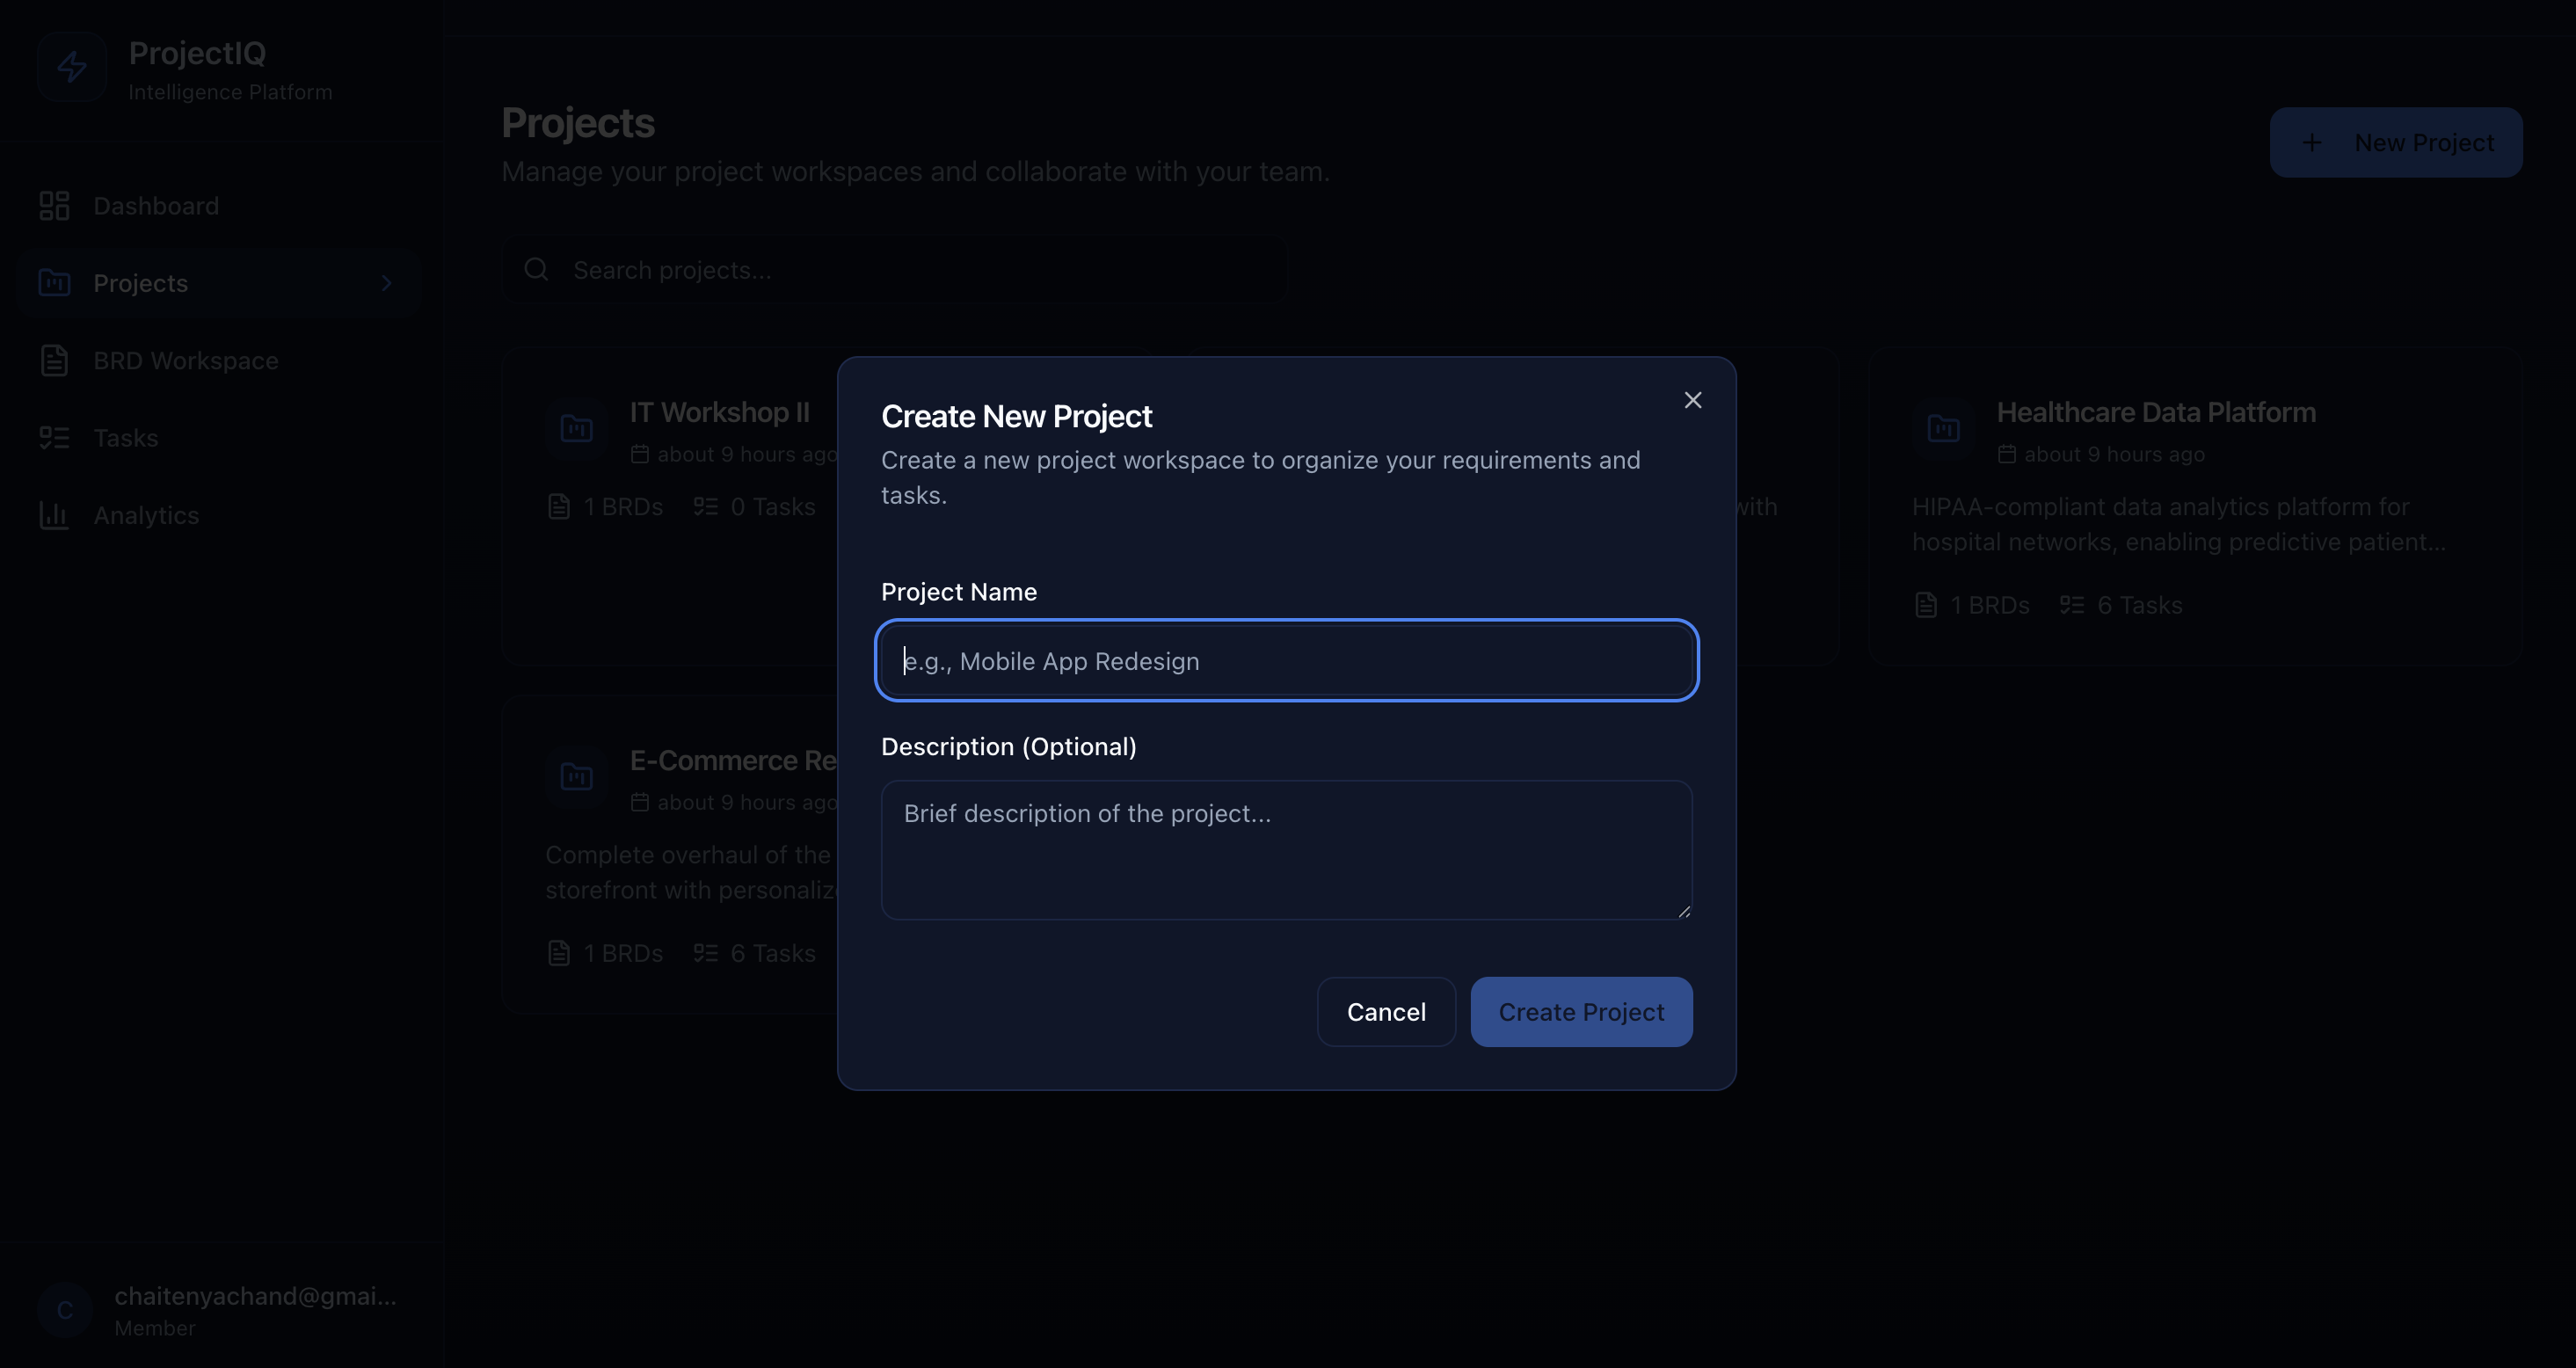Viewport: 2576px width, 1368px height.
Task: Expand the Projects chevron arrow in sidebar
Action: [387, 284]
